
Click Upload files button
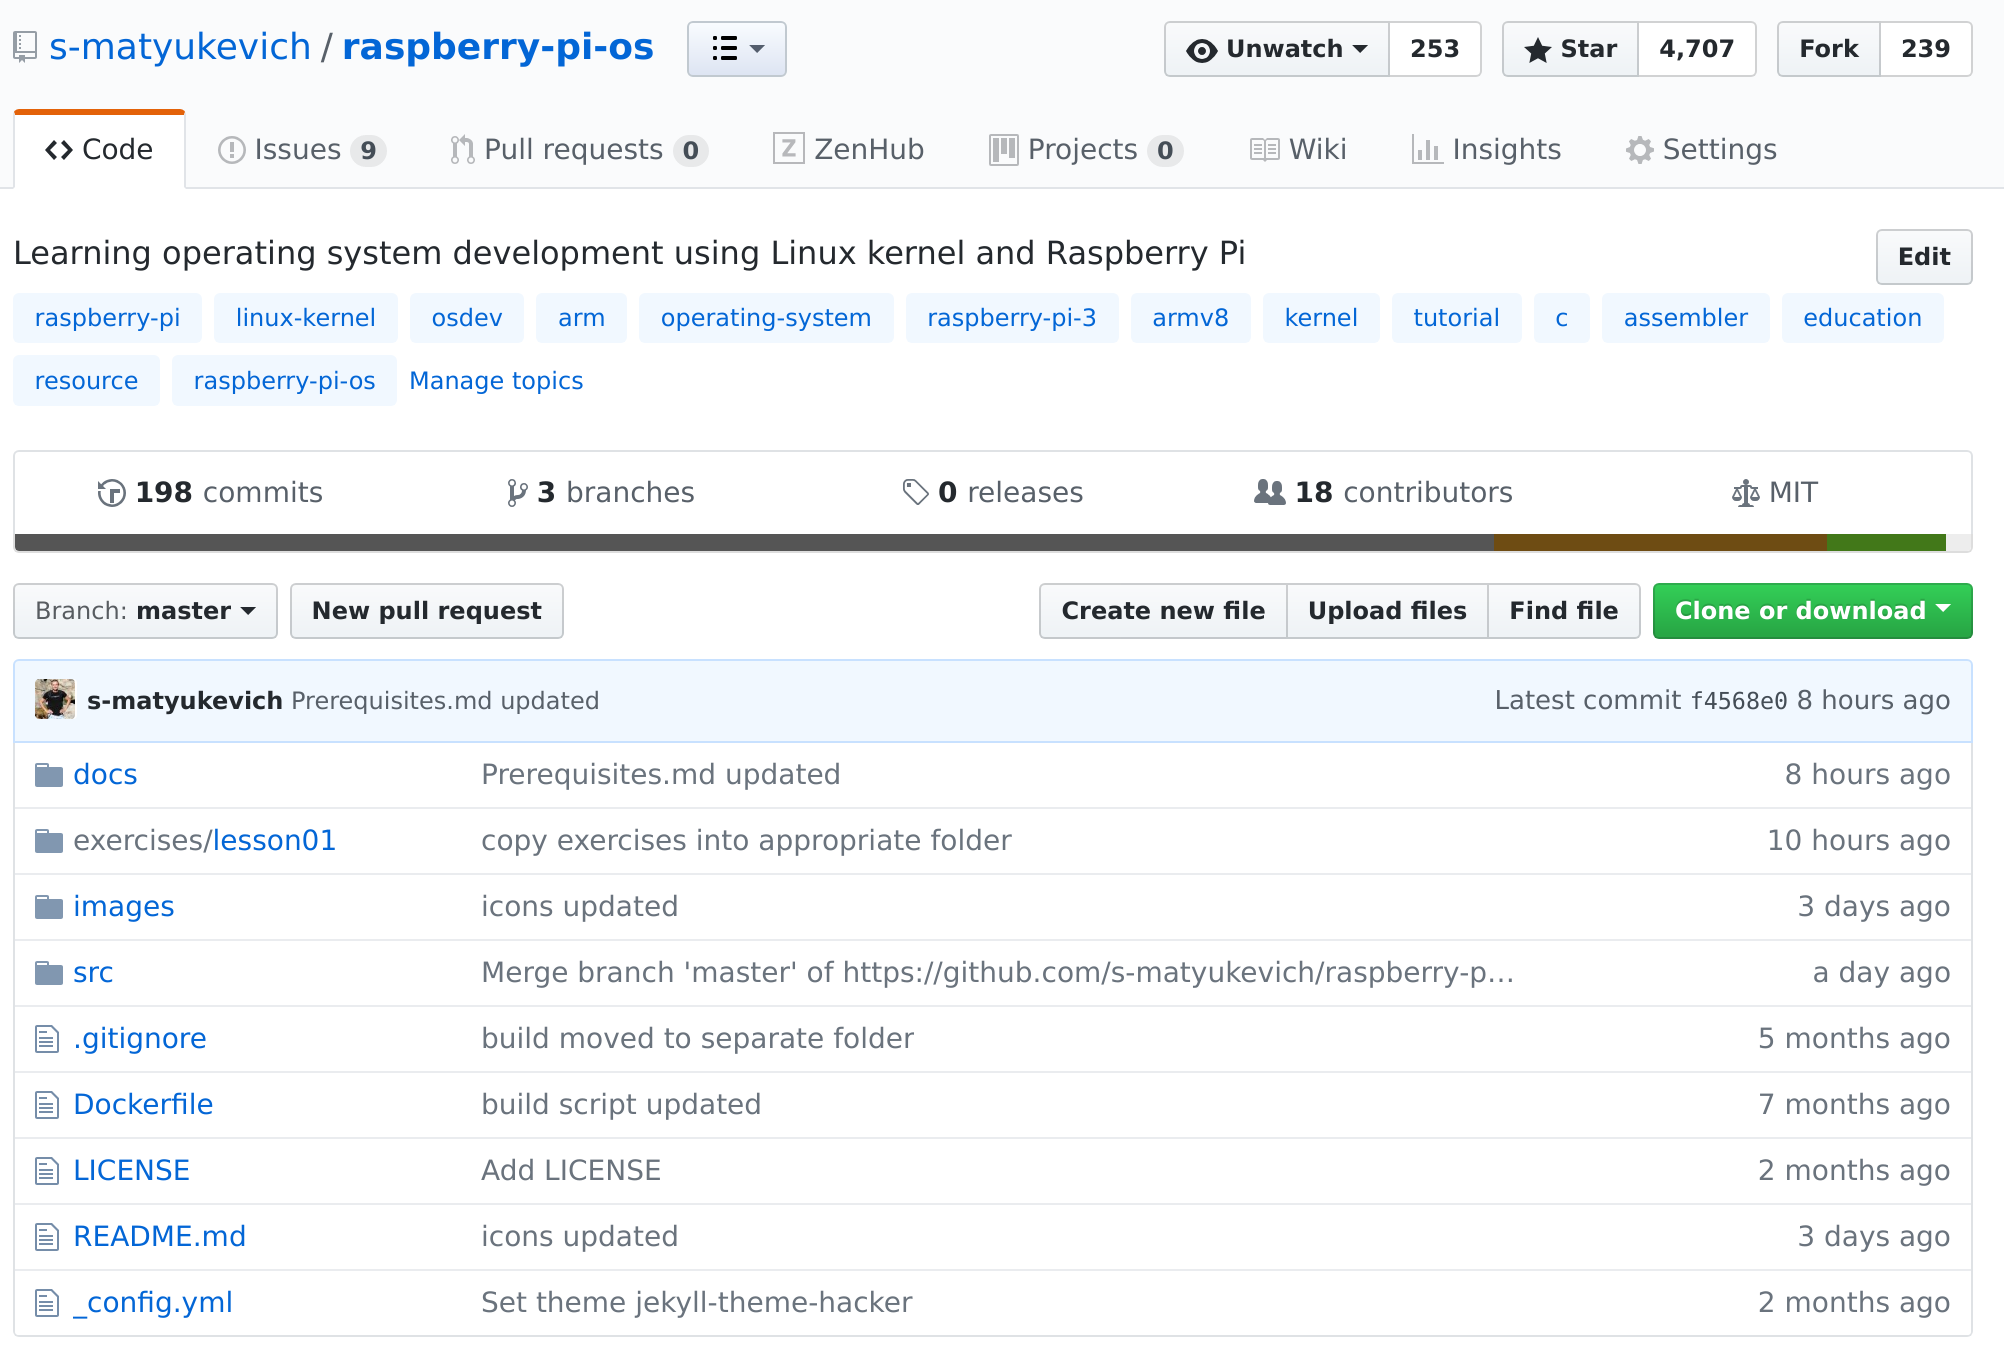1387,611
